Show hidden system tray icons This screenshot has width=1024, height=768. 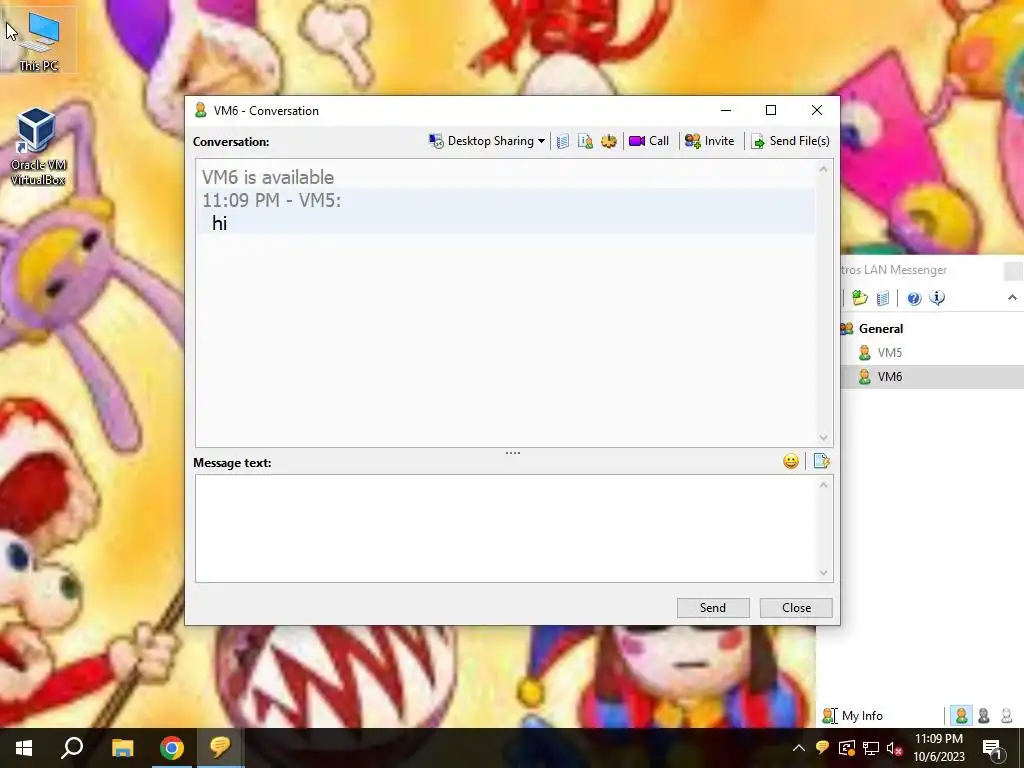(799, 748)
